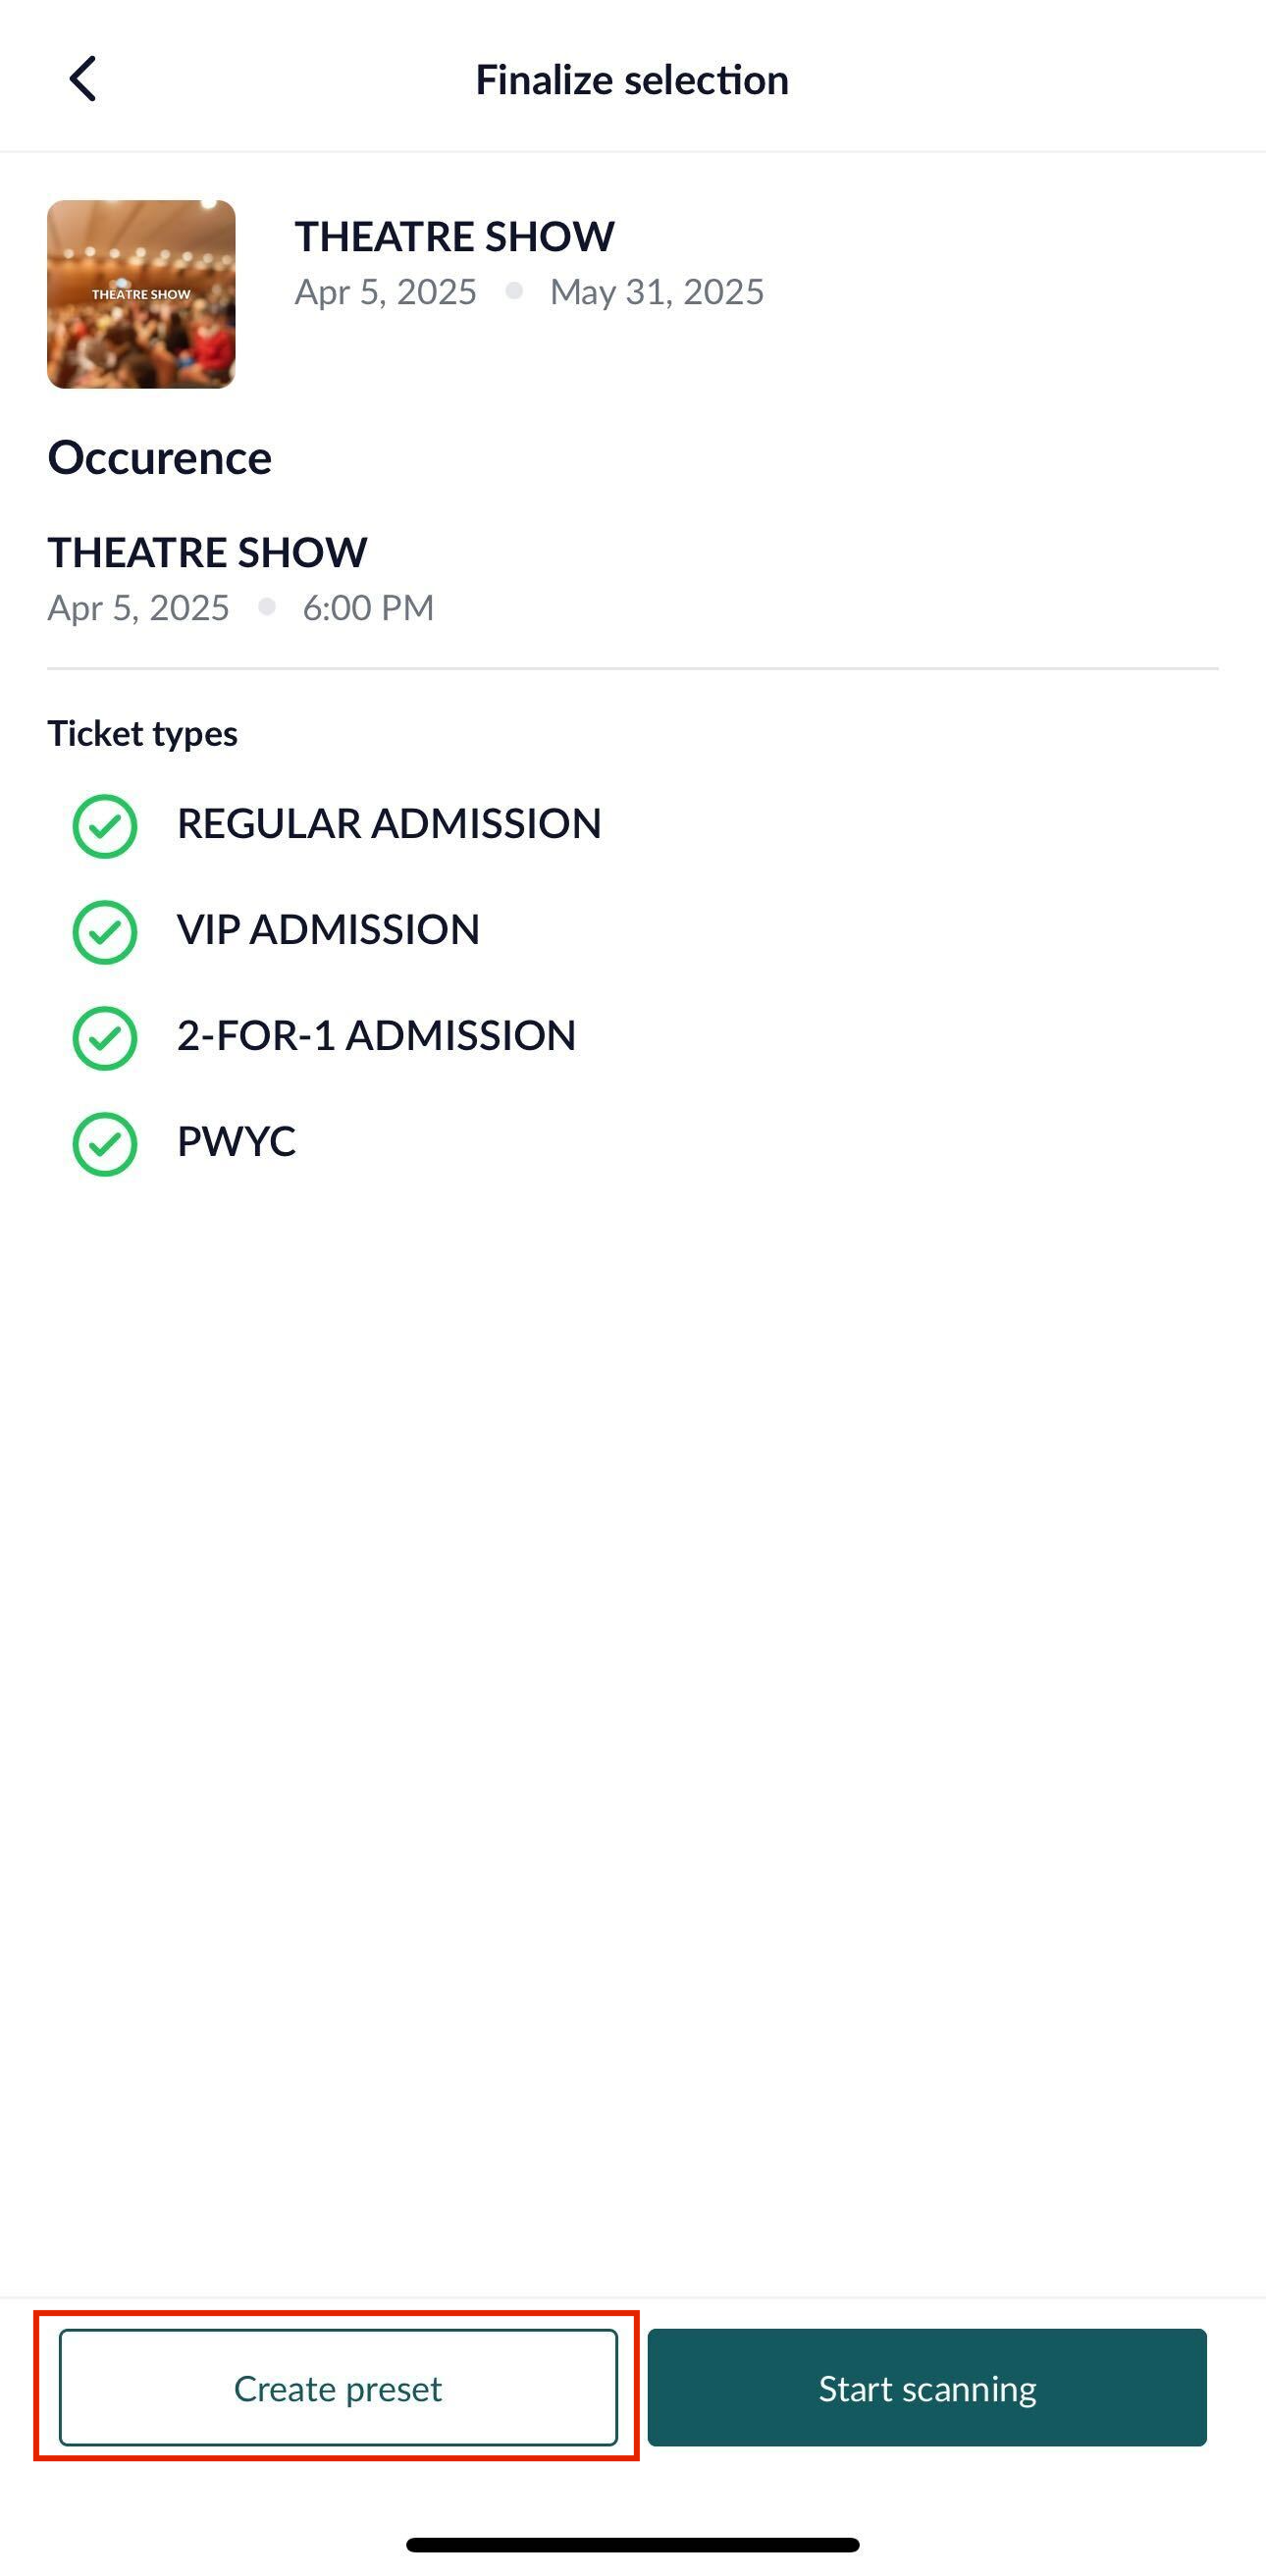Select the THEATRE SHOW event title

pos(455,237)
